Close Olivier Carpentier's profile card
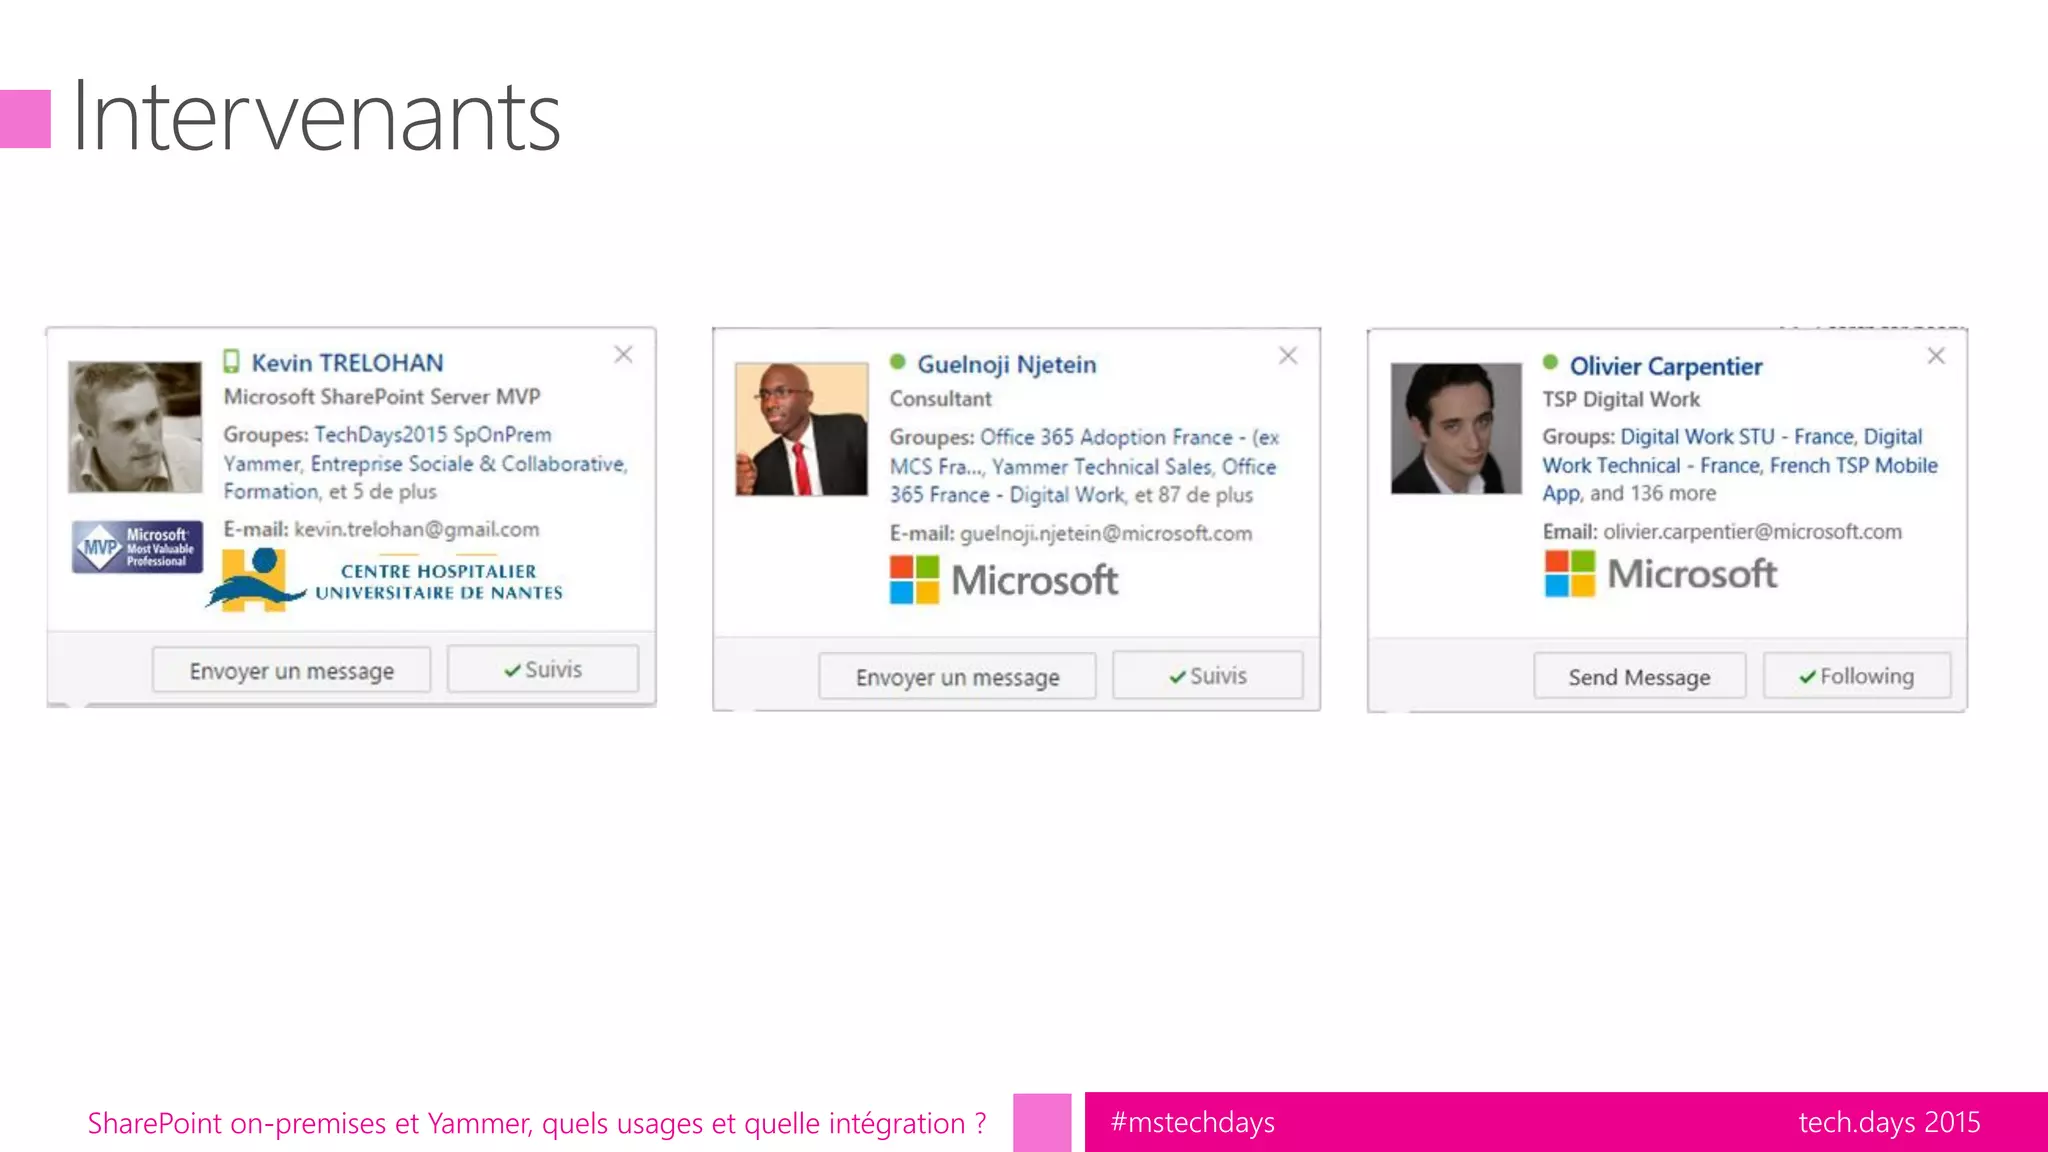 pos(1936,356)
